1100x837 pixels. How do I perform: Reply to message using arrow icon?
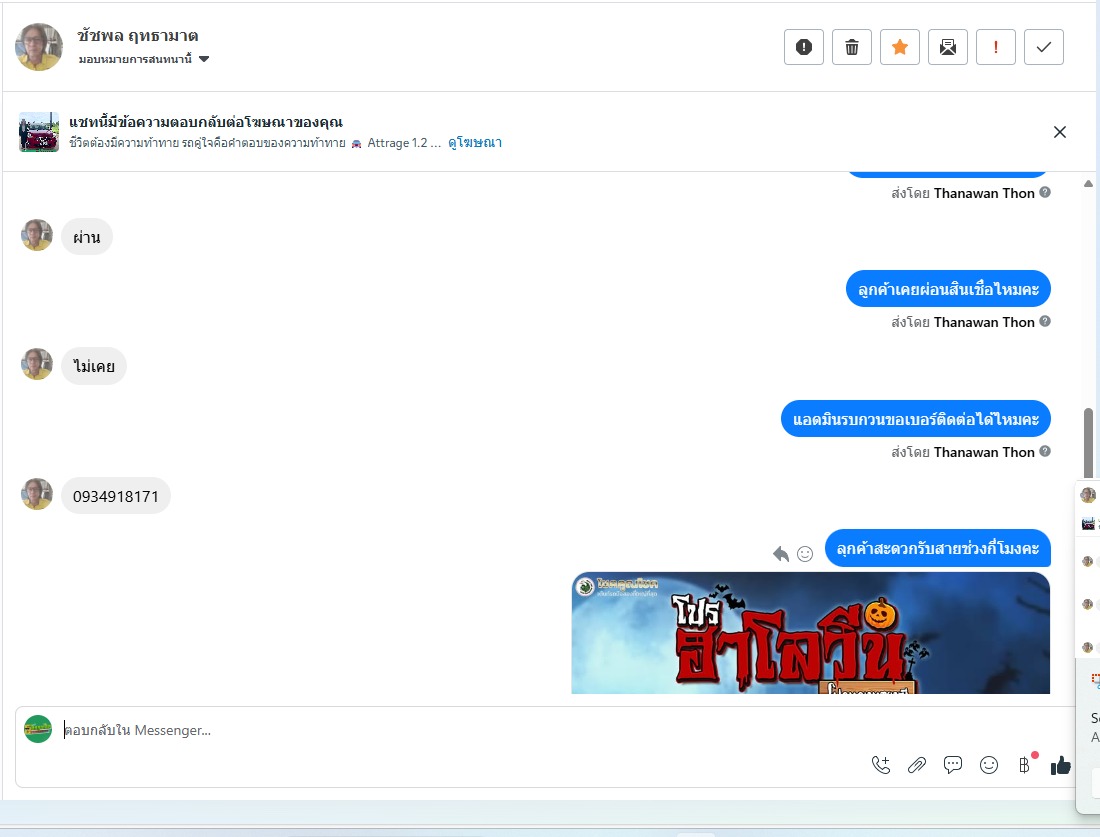781,554
